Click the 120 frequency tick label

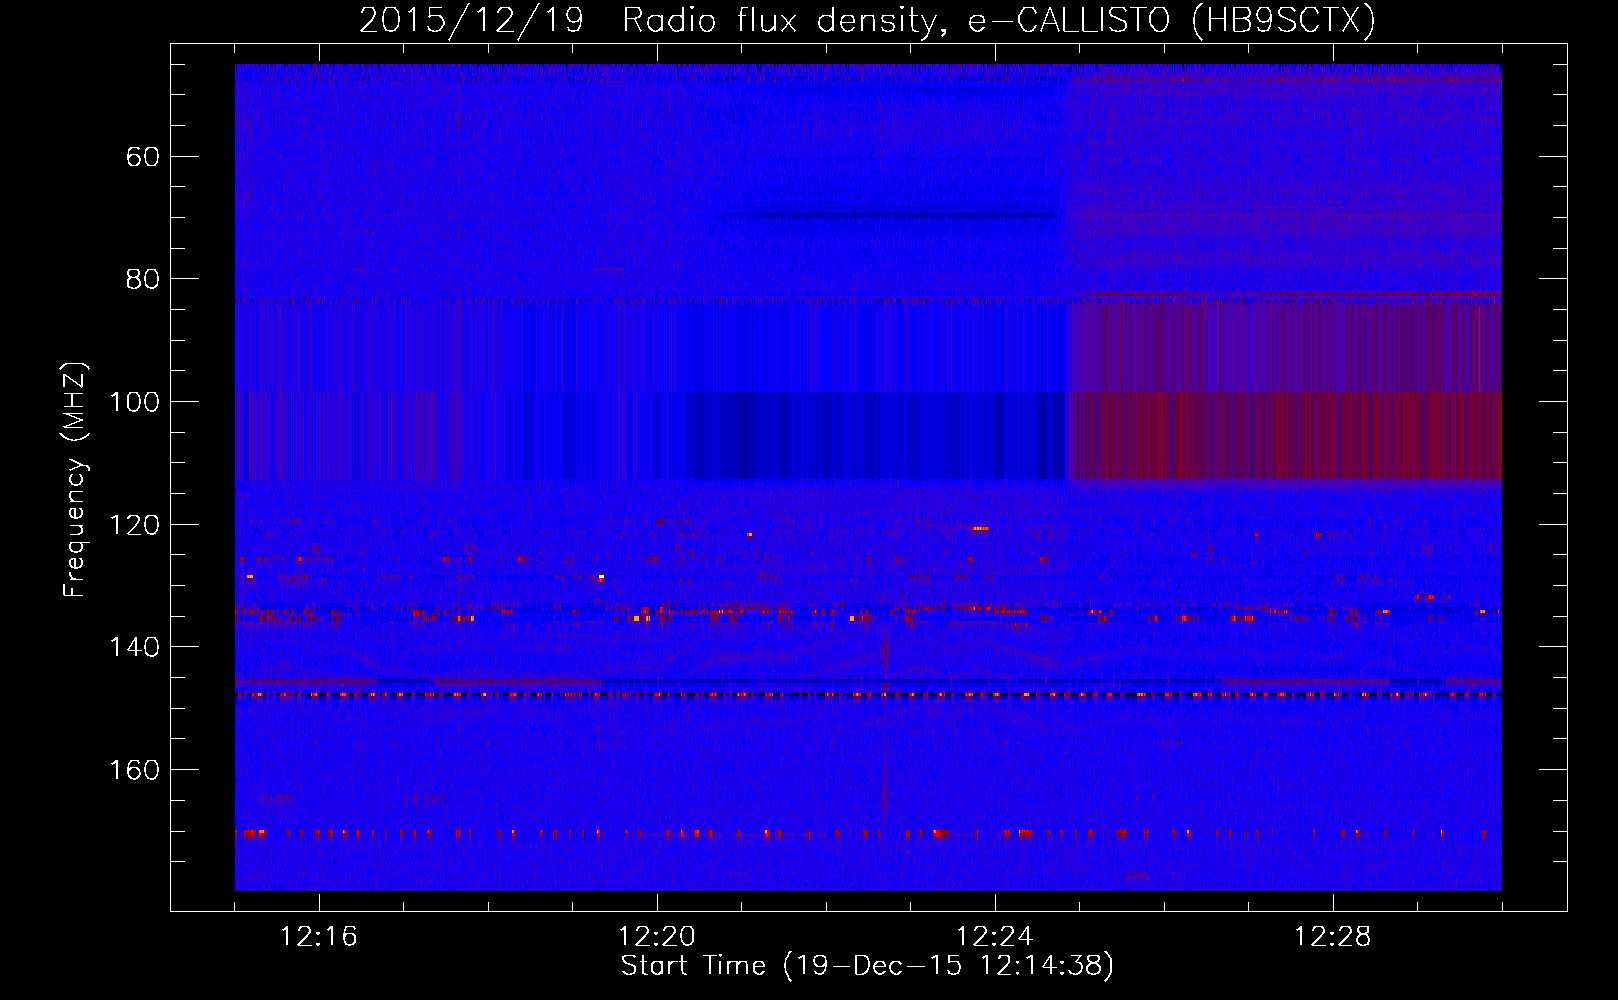tap(134, 525)
